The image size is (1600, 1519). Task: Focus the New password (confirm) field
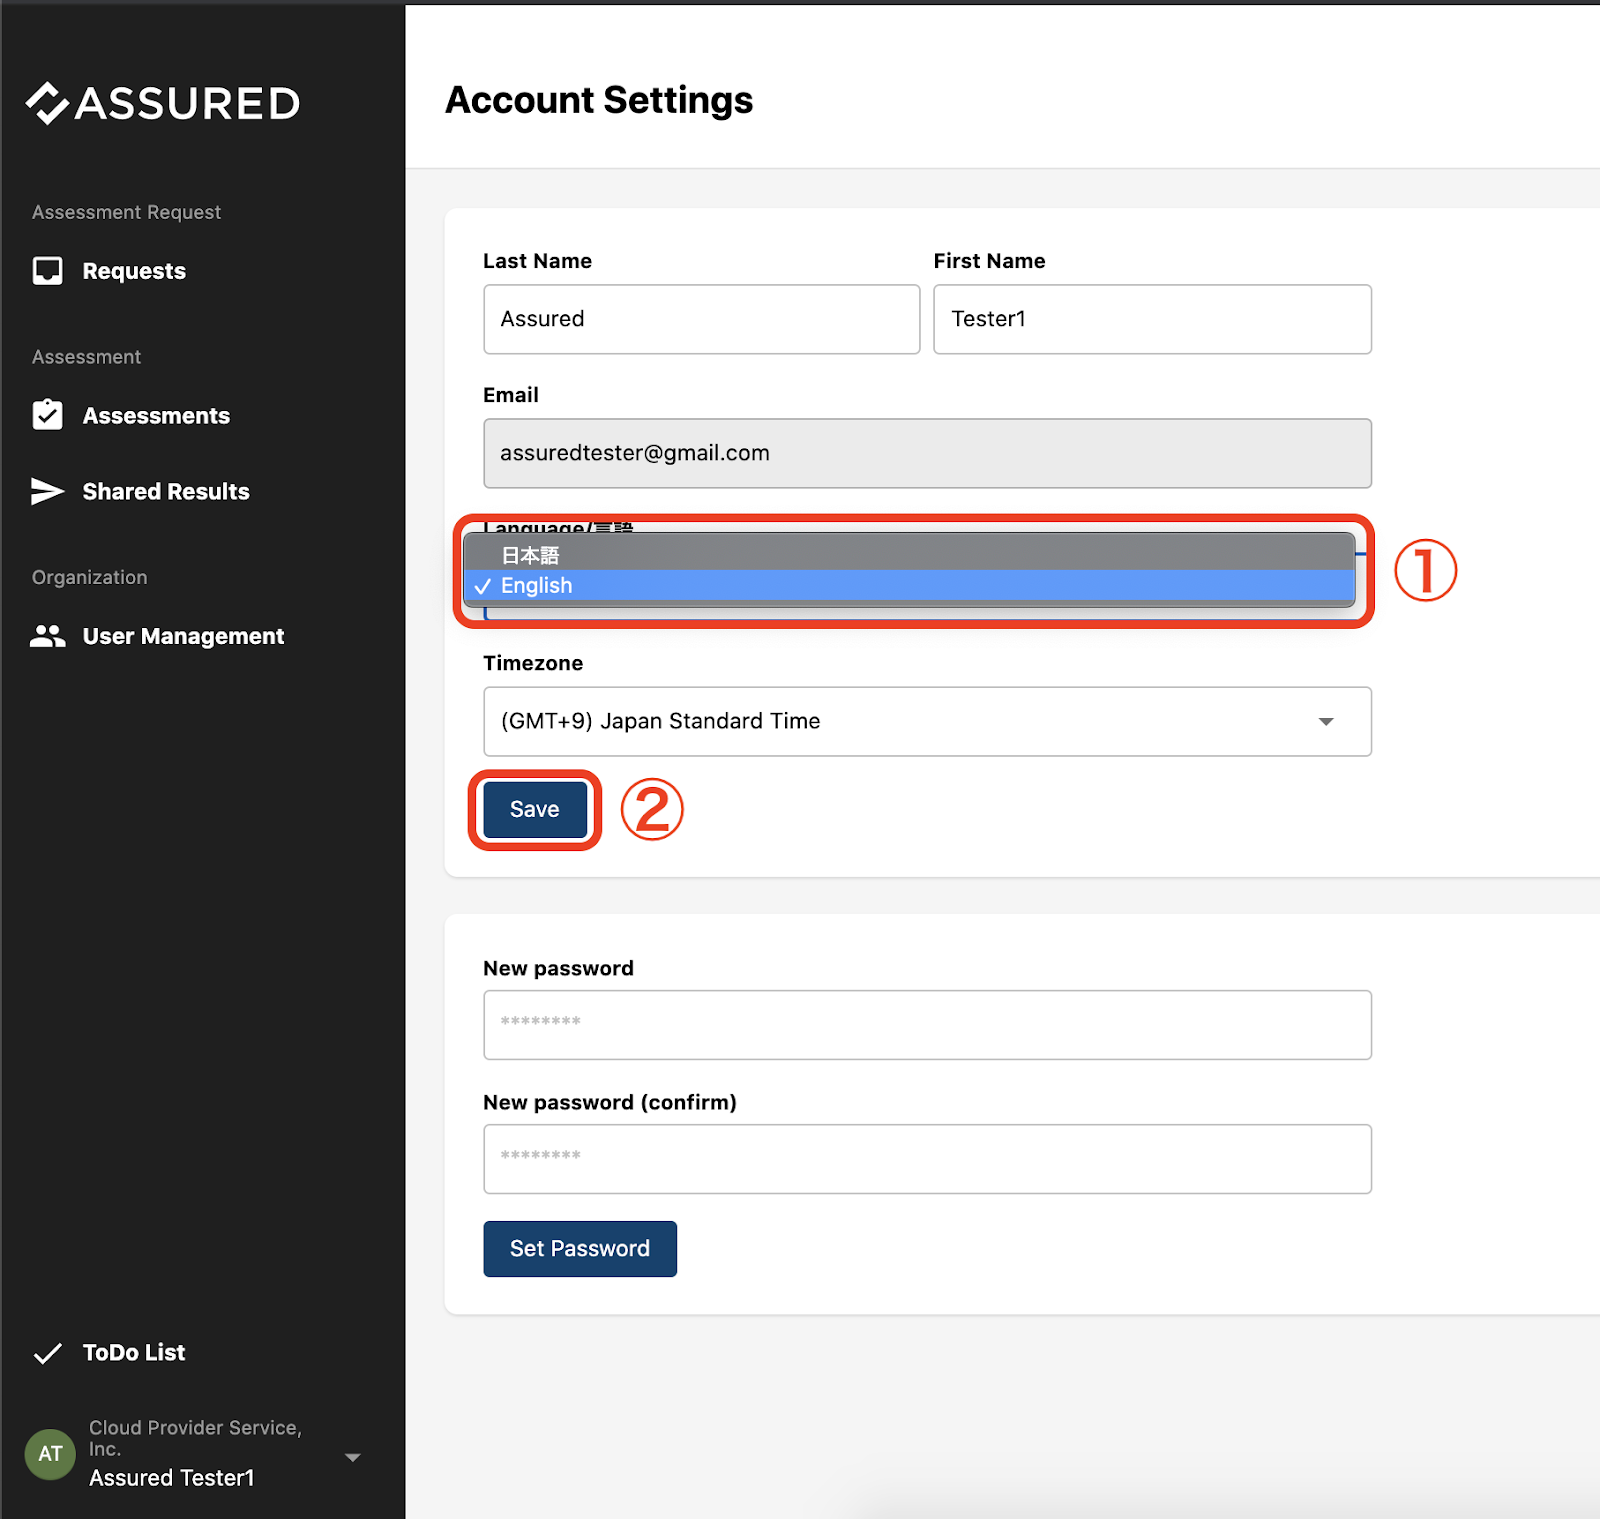(927, 1159)
